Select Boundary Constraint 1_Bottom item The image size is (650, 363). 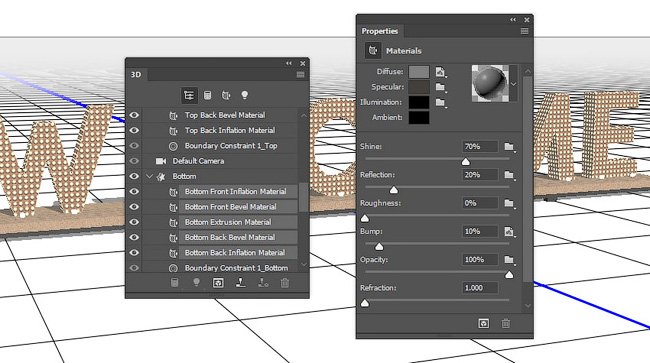[x=236, y=268]
